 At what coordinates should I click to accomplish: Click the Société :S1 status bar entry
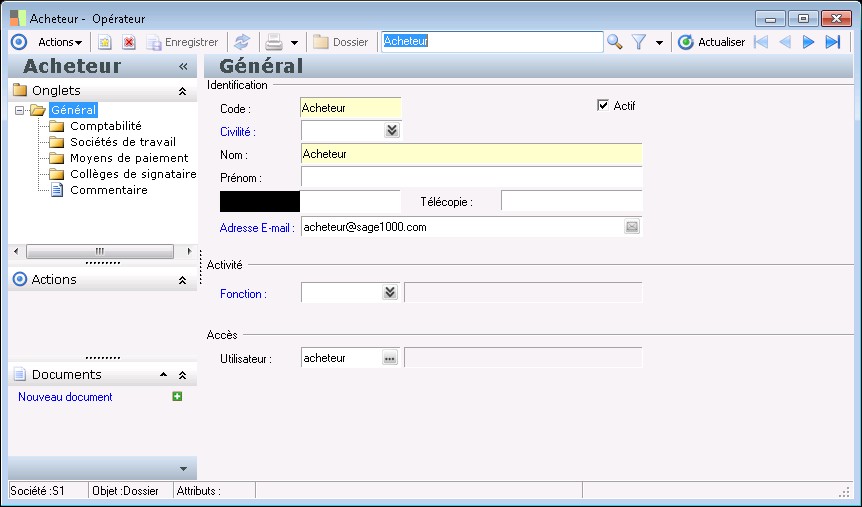pyautogui.click(x=37, y=491)
